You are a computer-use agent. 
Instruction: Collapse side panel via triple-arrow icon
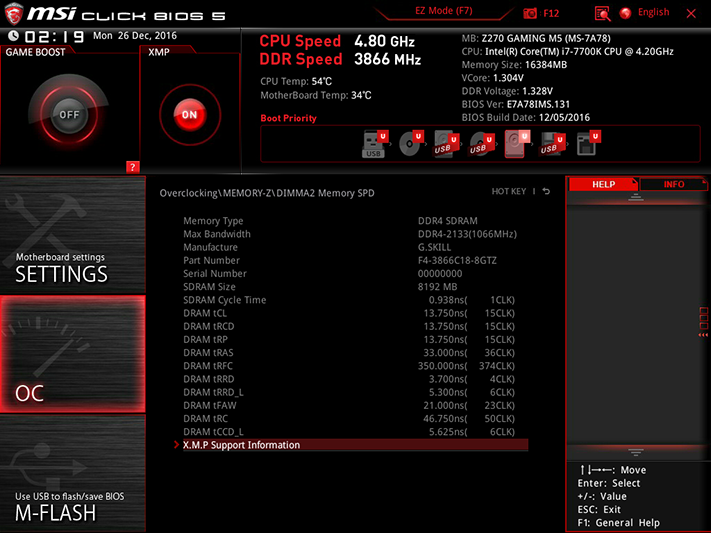703,335
